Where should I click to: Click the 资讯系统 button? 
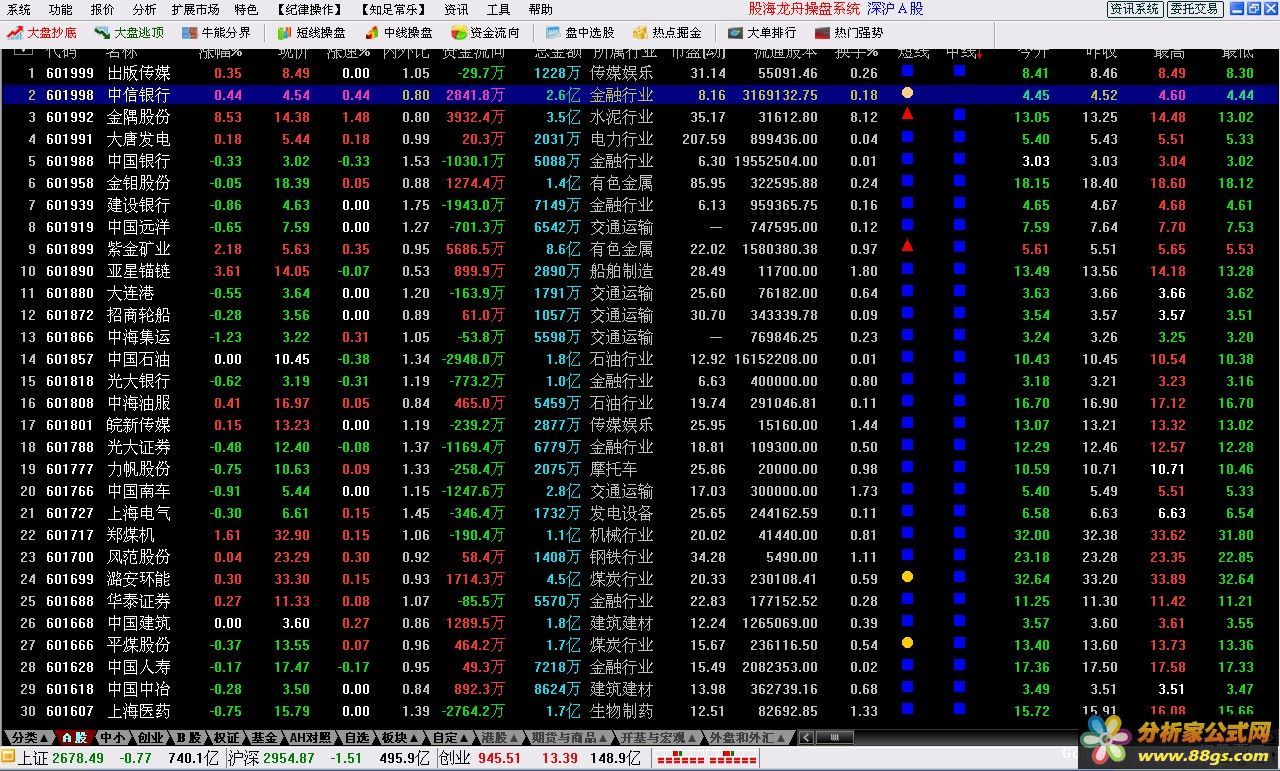1135,9
